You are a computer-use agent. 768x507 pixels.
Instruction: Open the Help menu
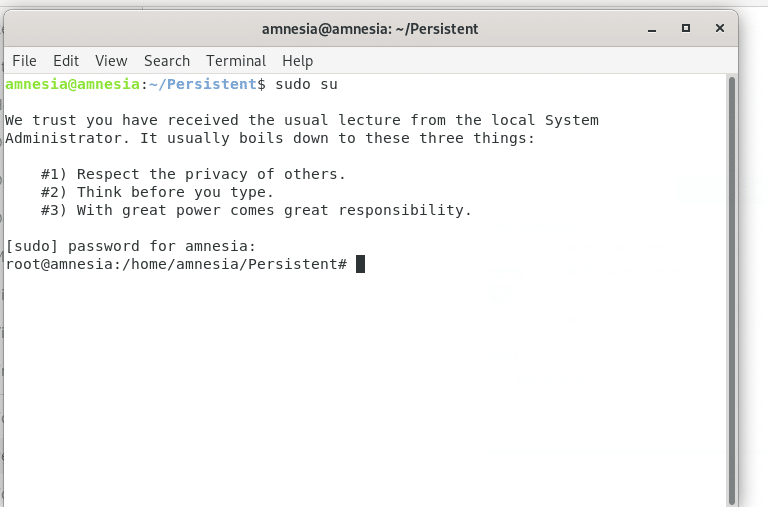(x=297, y=61)
